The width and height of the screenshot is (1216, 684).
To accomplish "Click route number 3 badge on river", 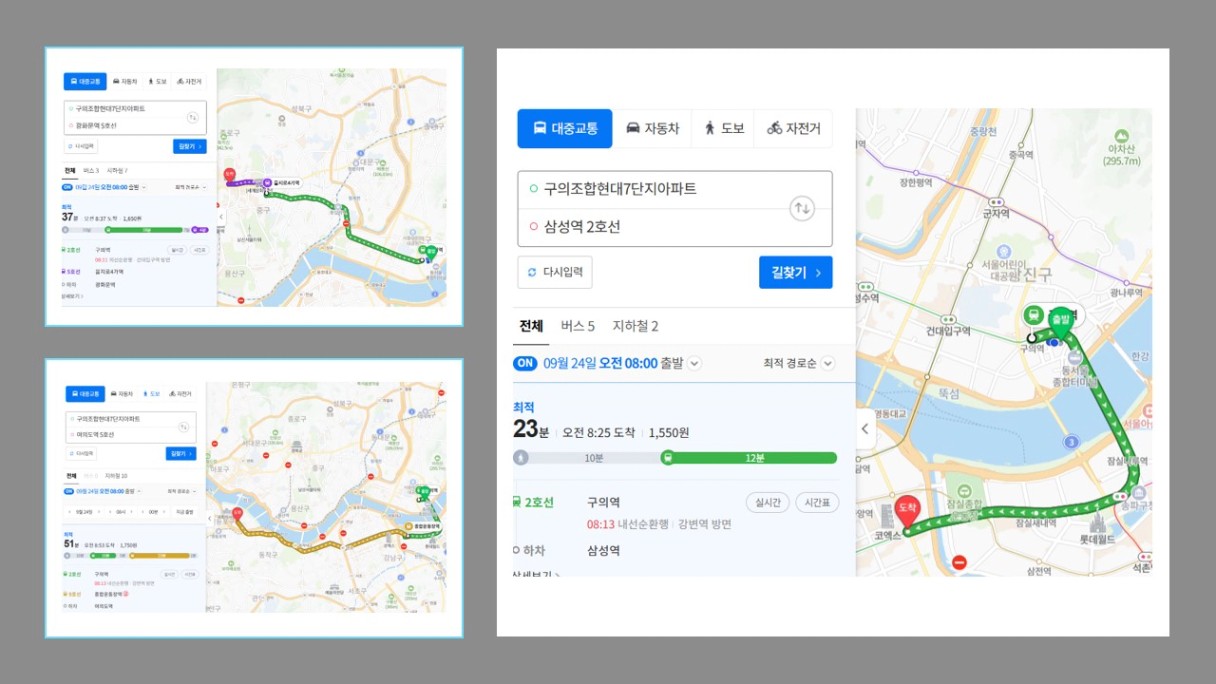I will (x=1072, y=441).
